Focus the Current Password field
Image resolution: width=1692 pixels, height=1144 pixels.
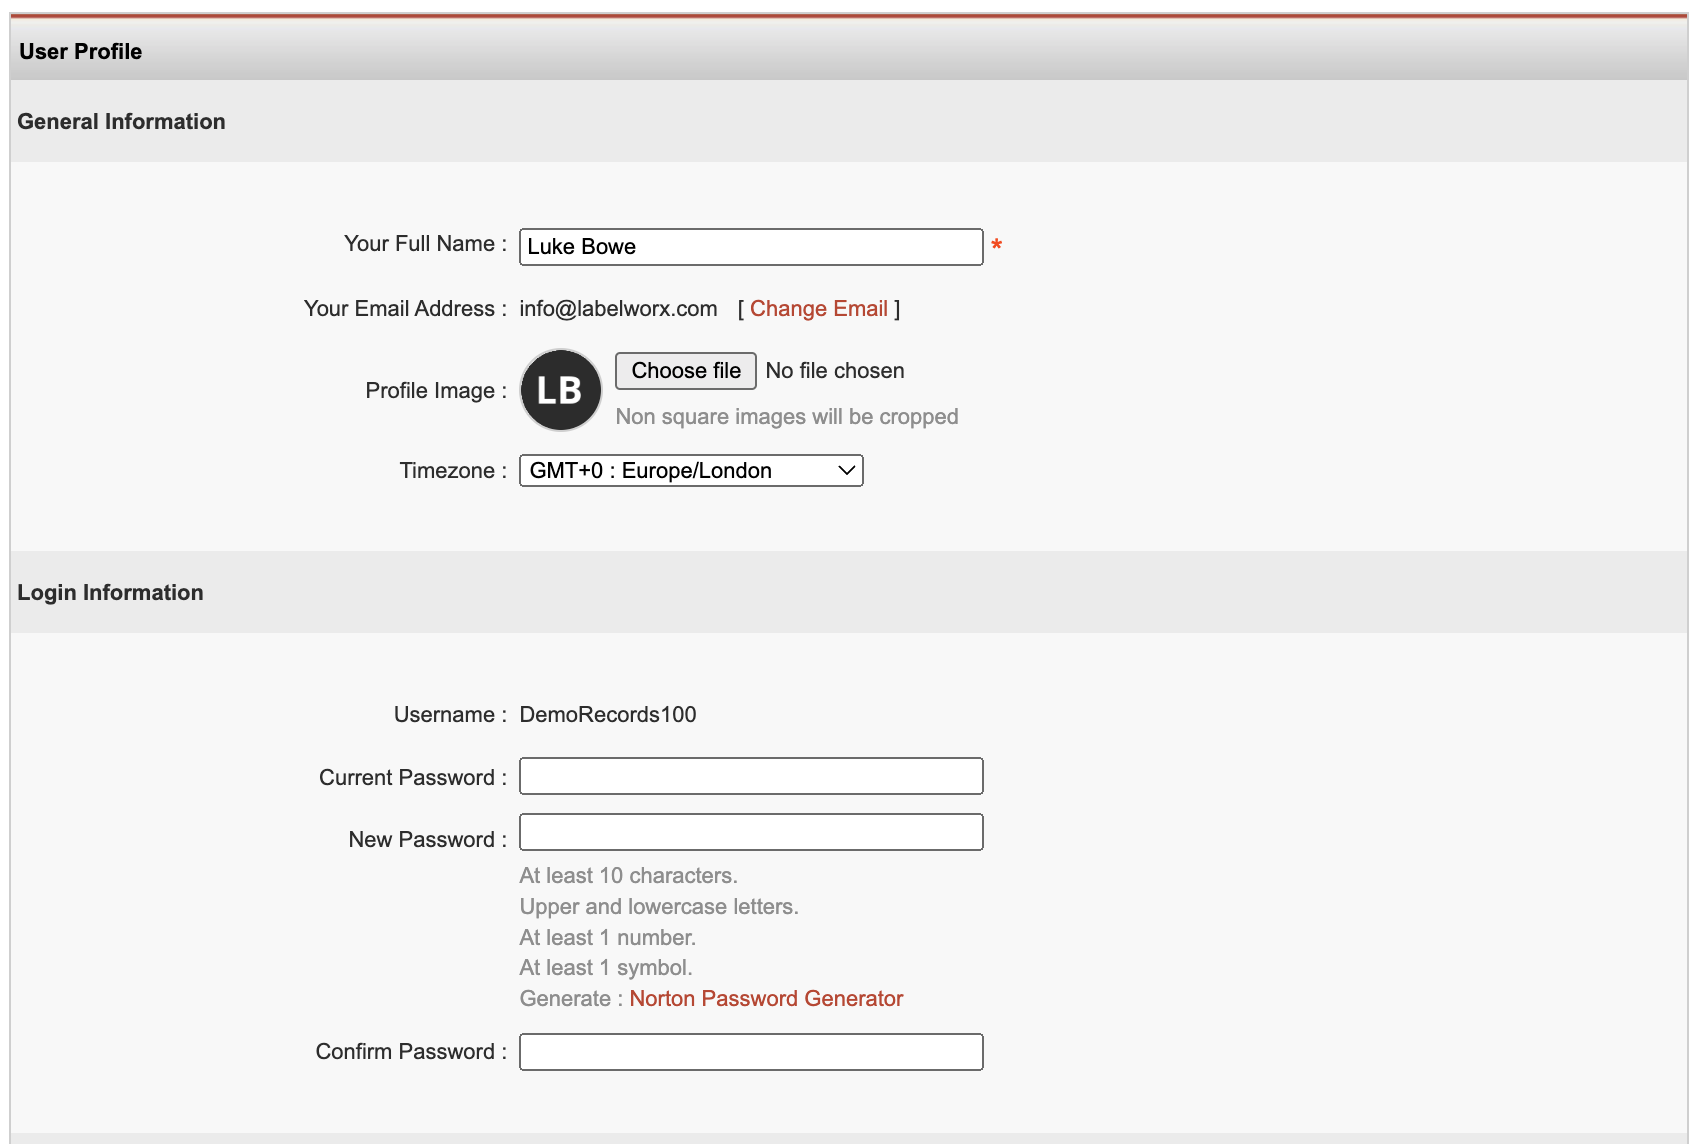tap(750, 776)
